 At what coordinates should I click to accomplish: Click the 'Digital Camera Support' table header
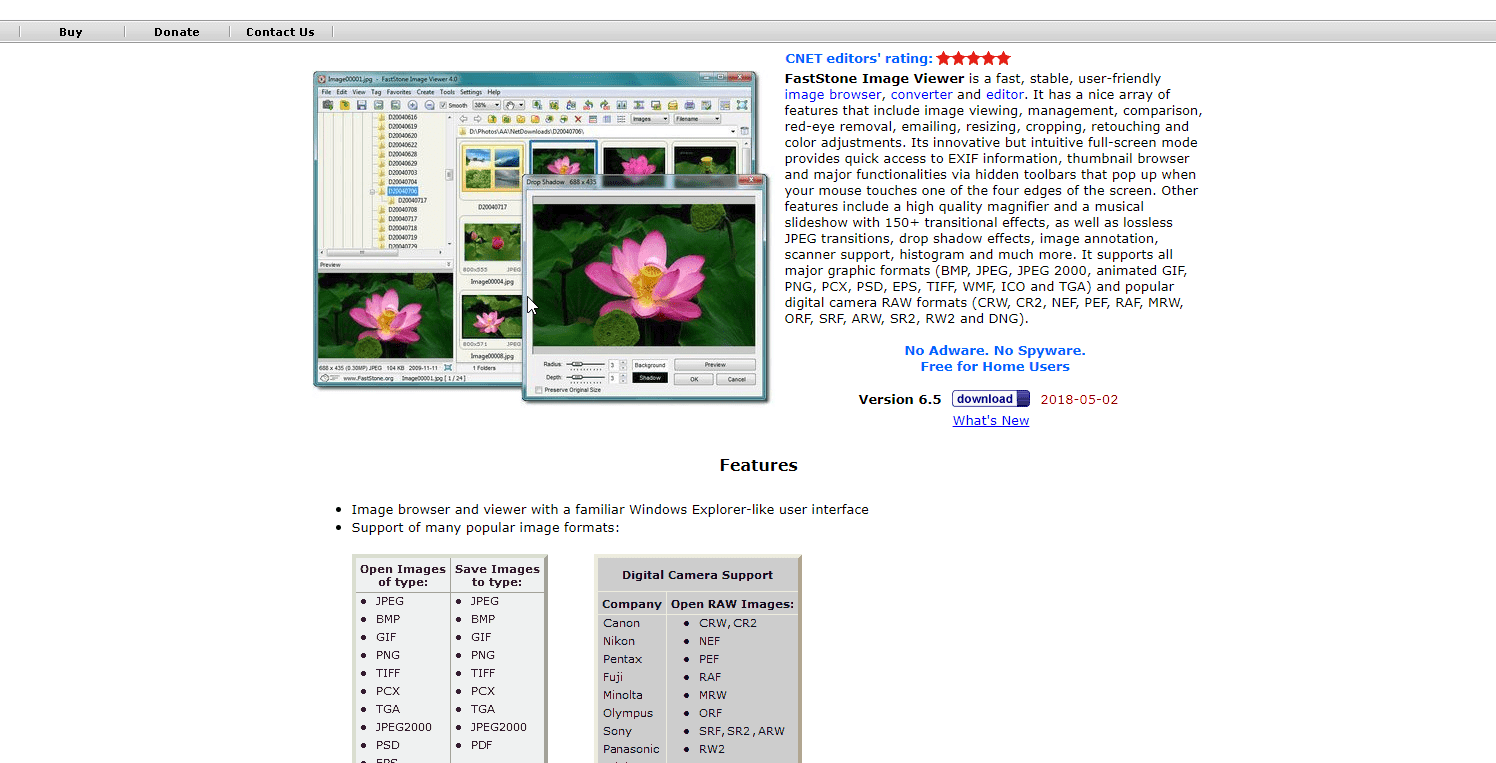click(697, 575)
